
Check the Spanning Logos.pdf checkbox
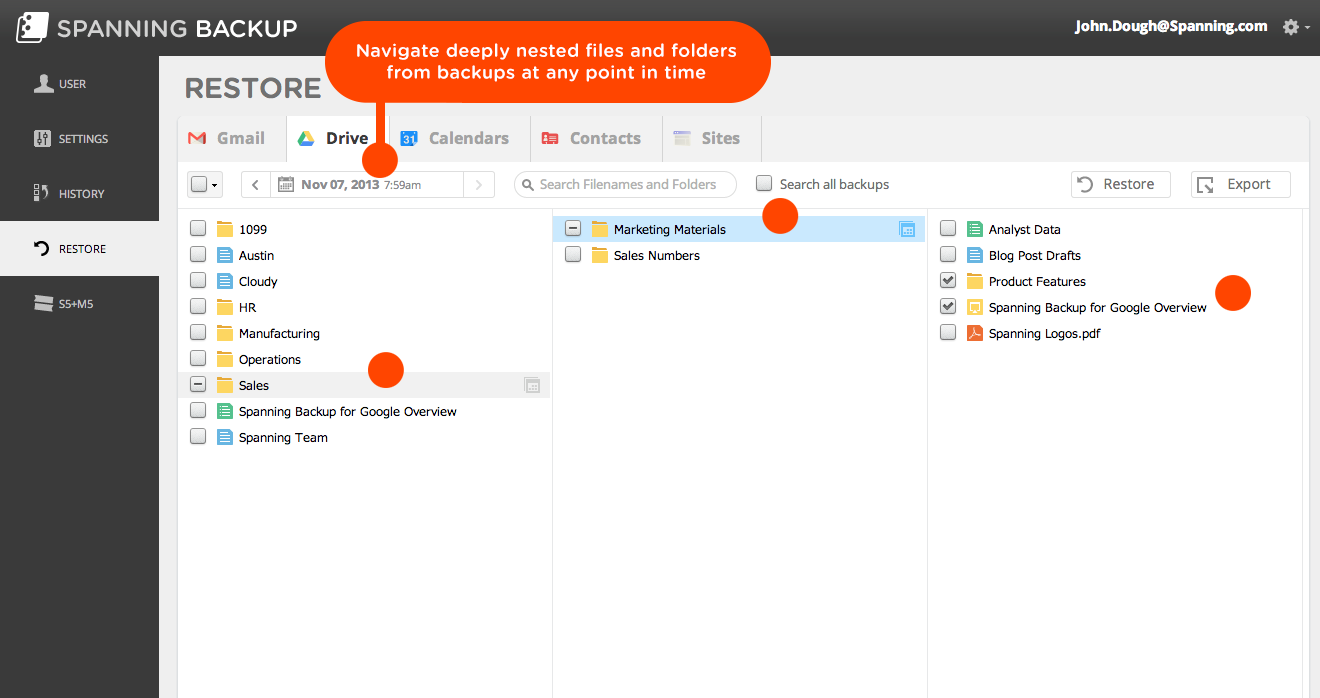(948, 333)
